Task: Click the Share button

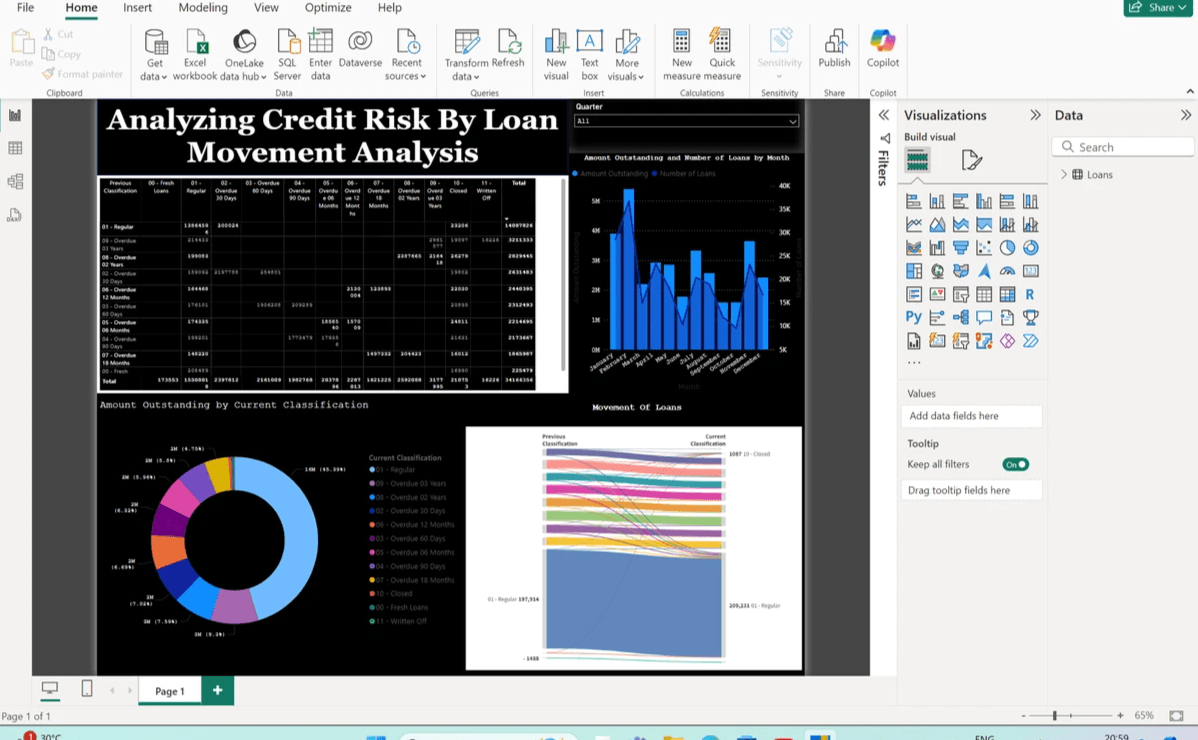Action: [x=1158, y=8]
